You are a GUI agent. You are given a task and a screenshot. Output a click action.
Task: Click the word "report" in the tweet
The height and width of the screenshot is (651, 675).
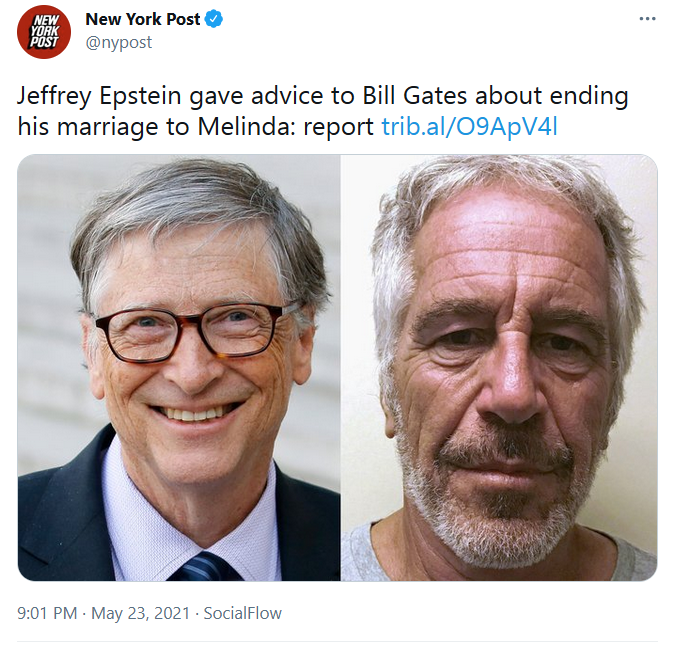347,128
